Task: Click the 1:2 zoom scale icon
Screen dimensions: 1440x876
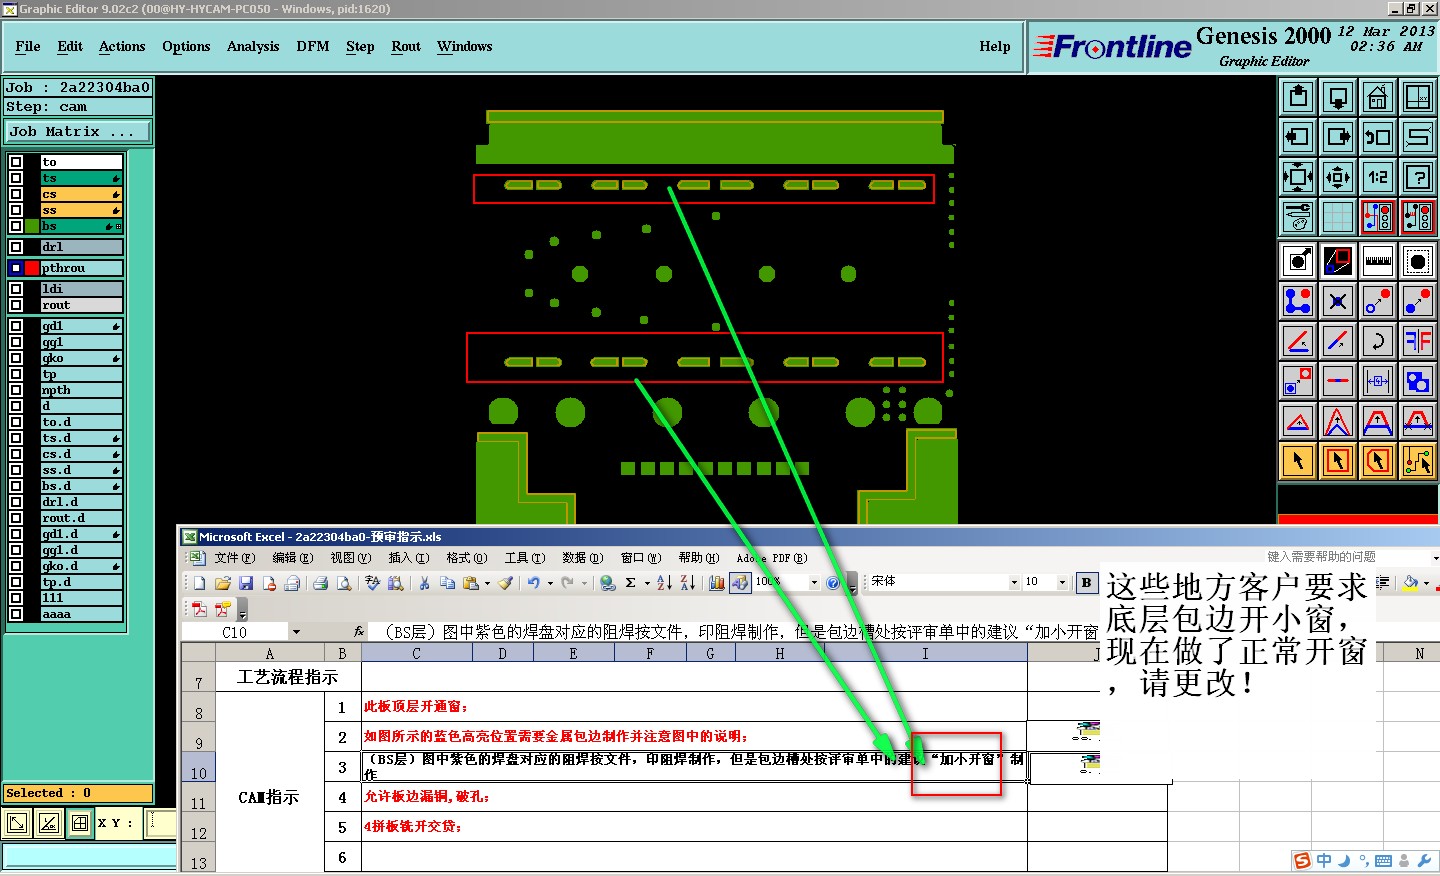Action: point(1378,177)
